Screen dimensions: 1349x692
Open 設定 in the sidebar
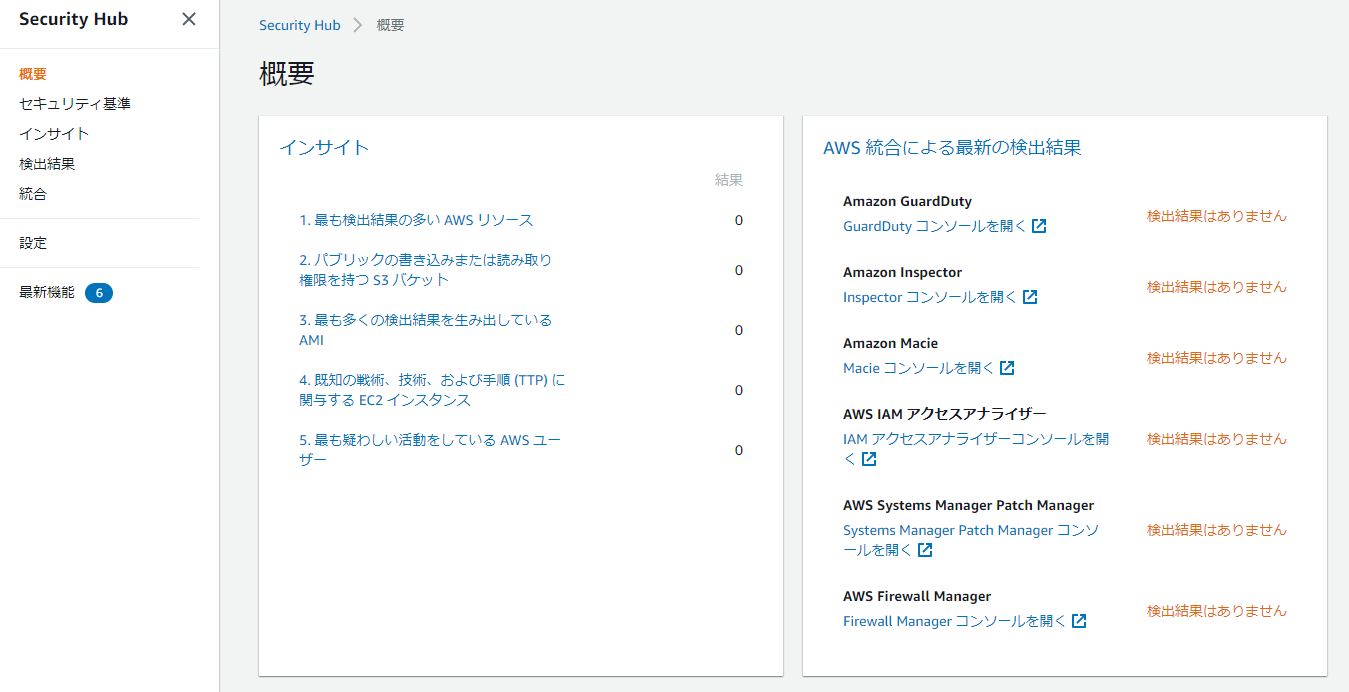tap(33, 243)
